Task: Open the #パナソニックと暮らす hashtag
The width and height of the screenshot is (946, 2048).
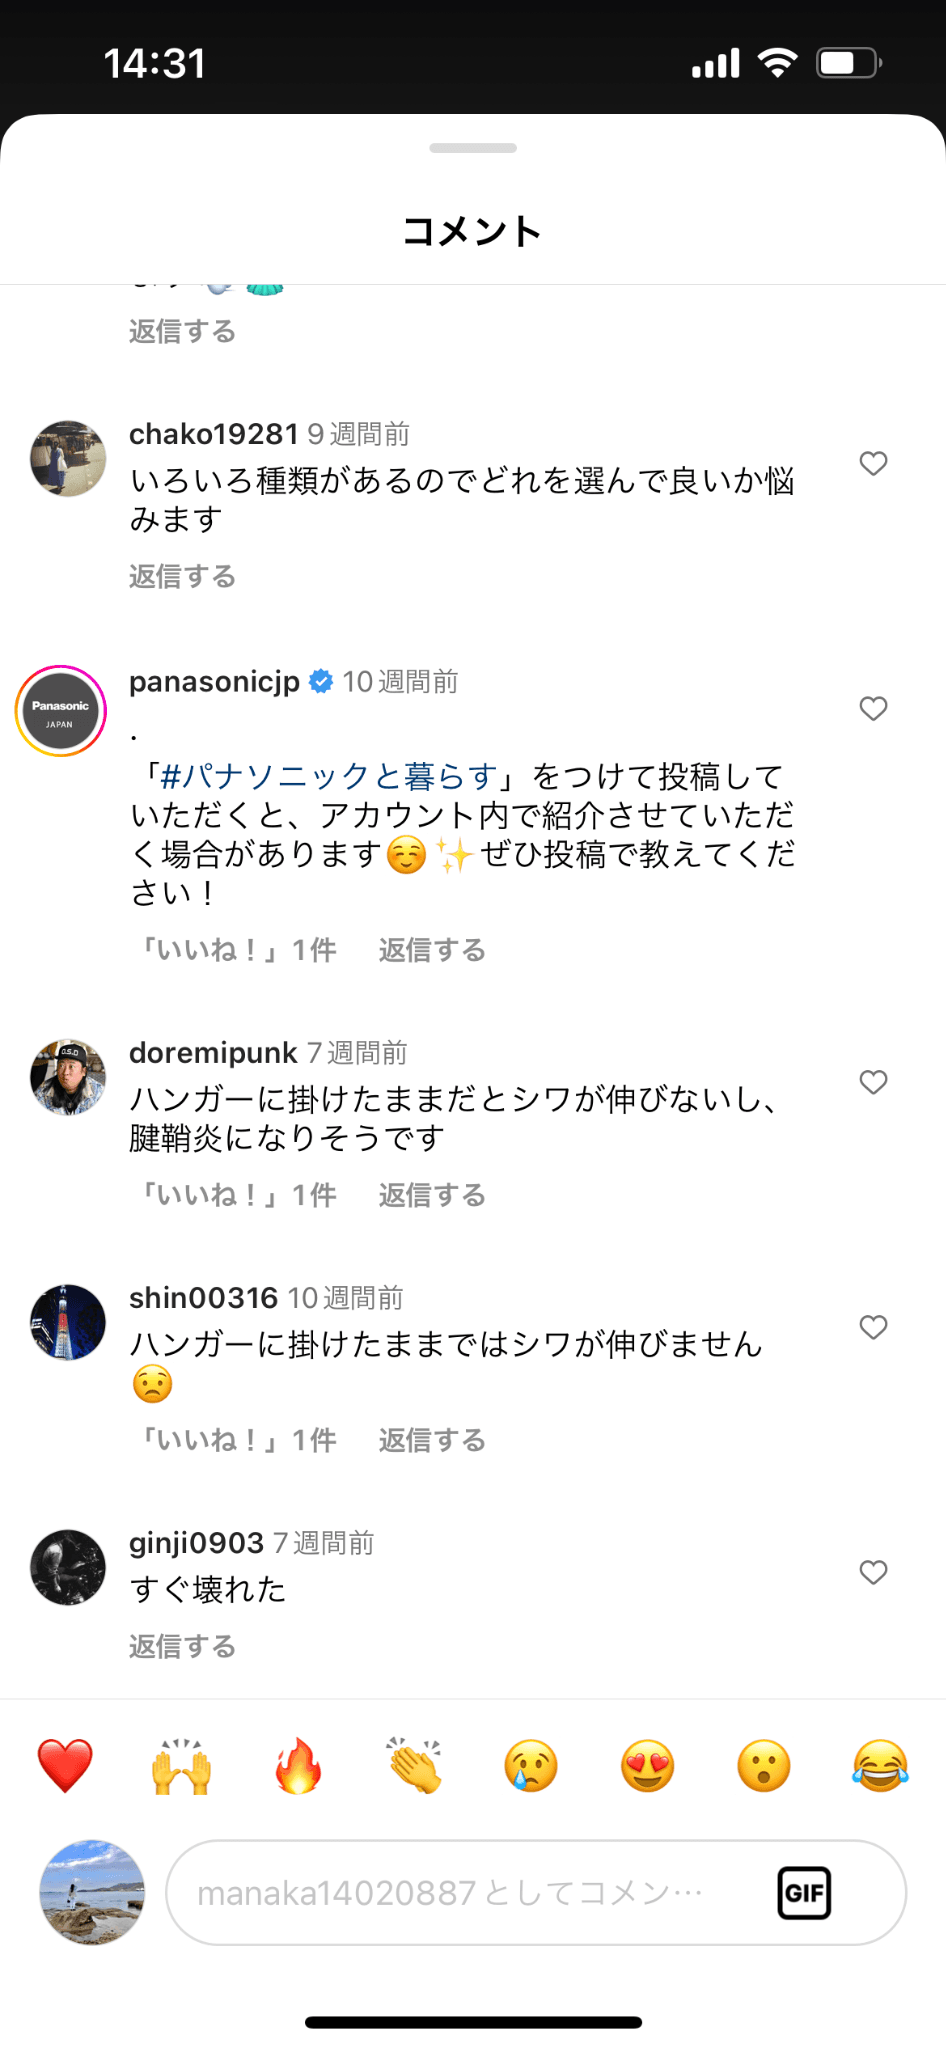Action: tap(328, 776)
